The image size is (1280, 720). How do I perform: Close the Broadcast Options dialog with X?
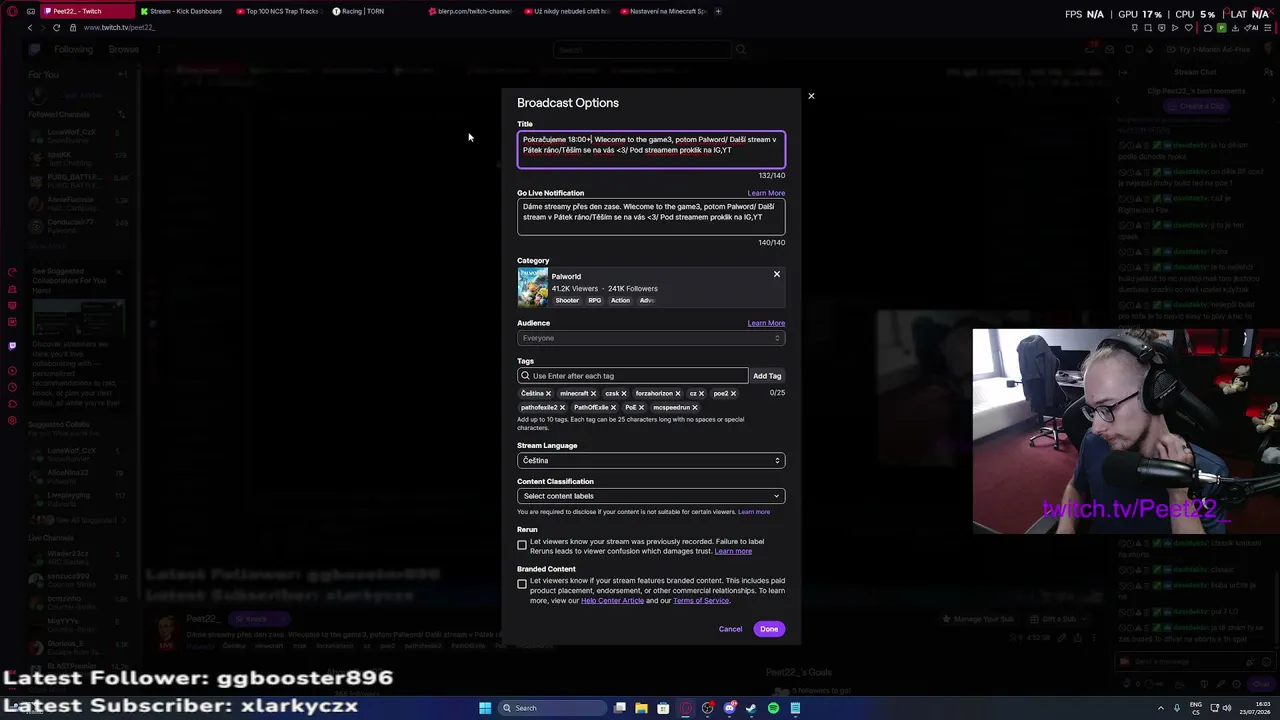pyautogui.click(x=811, y=96)
